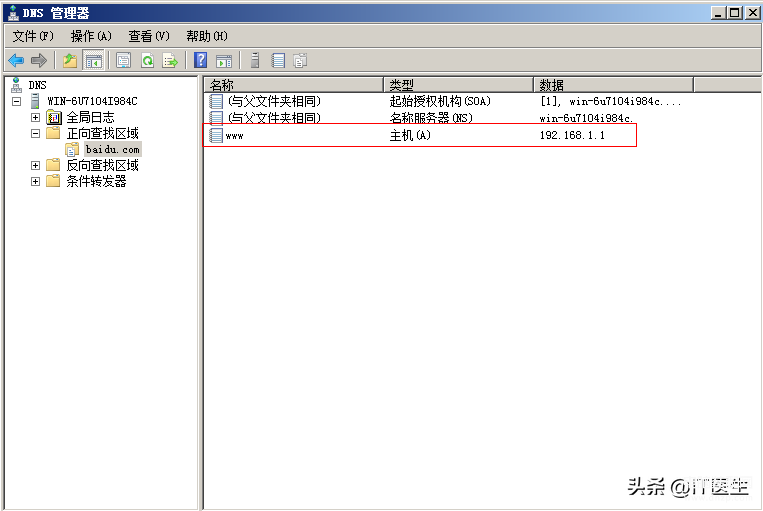Click the 名称服务器(NS) type cell
763x511 pixels.
431,118
